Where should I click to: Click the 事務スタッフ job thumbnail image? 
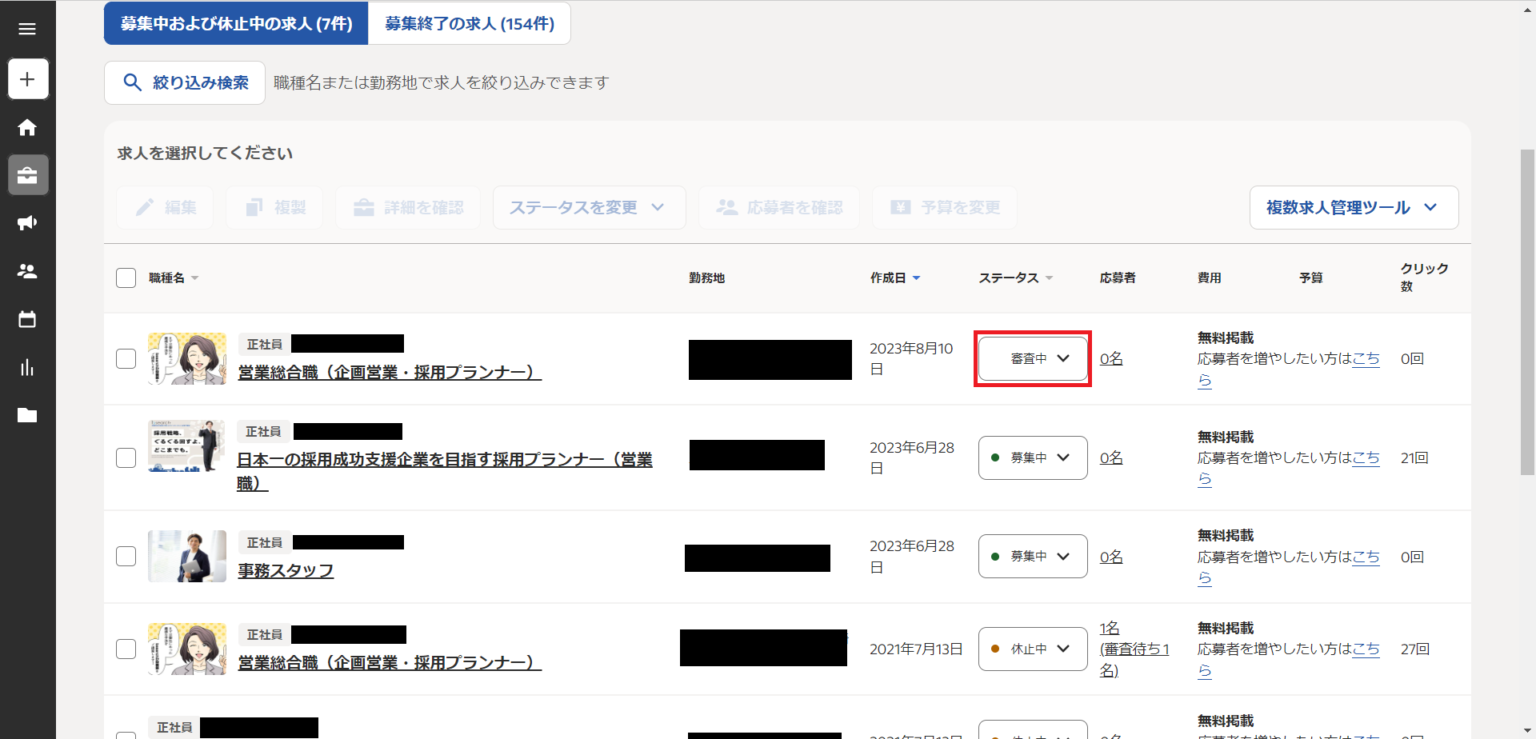pos(187,556)
